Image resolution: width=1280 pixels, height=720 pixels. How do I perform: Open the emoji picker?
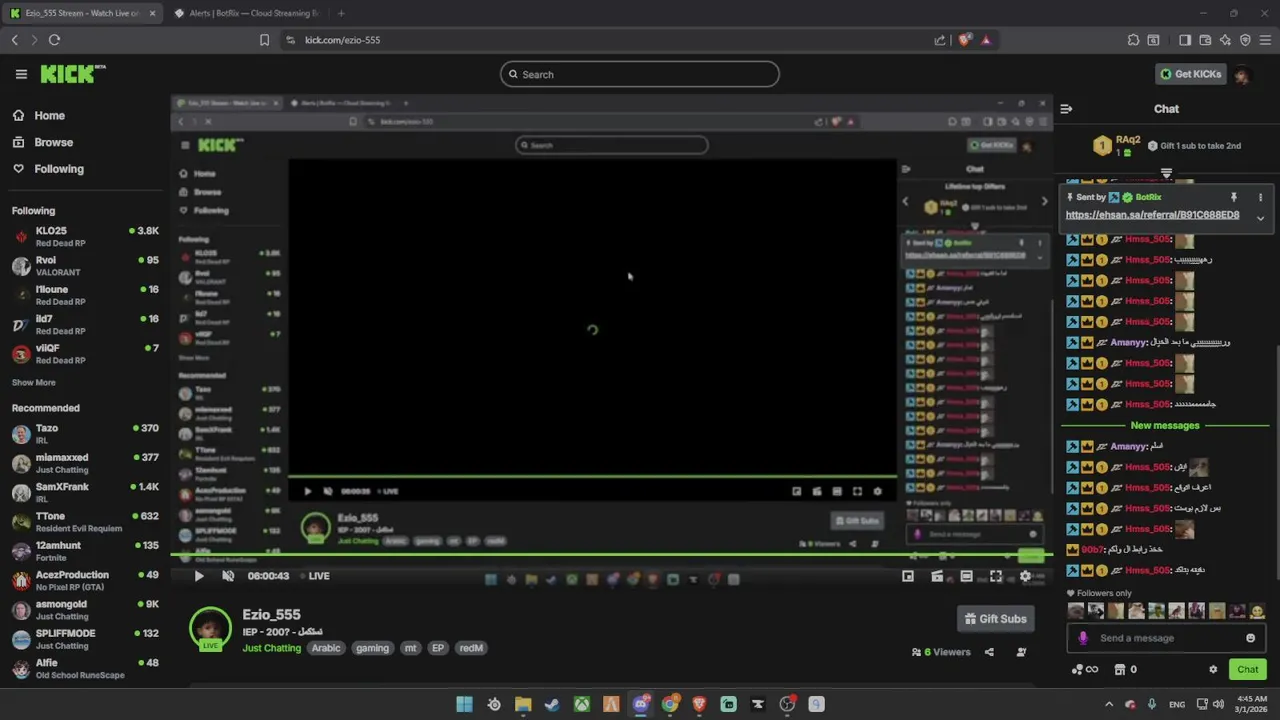pyautogui.click(x=1250, y=638)
